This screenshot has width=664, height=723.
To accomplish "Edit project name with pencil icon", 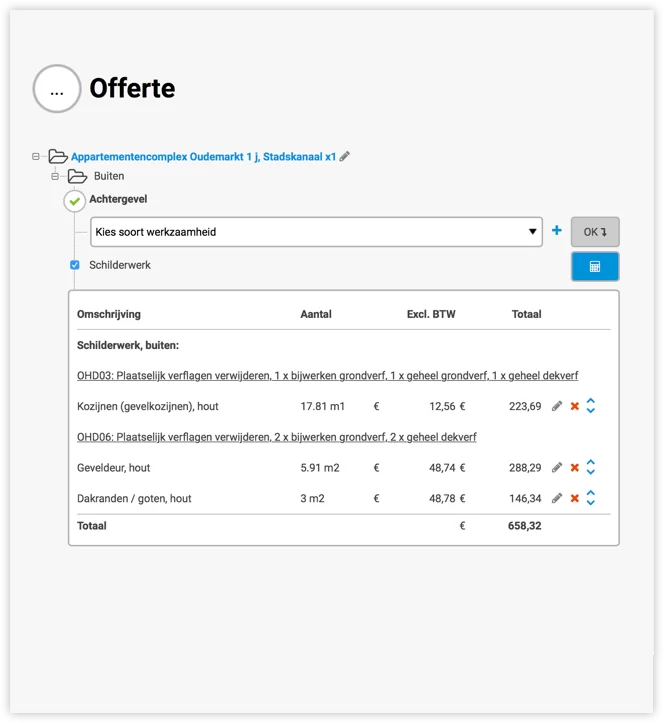I will (345, 157).
